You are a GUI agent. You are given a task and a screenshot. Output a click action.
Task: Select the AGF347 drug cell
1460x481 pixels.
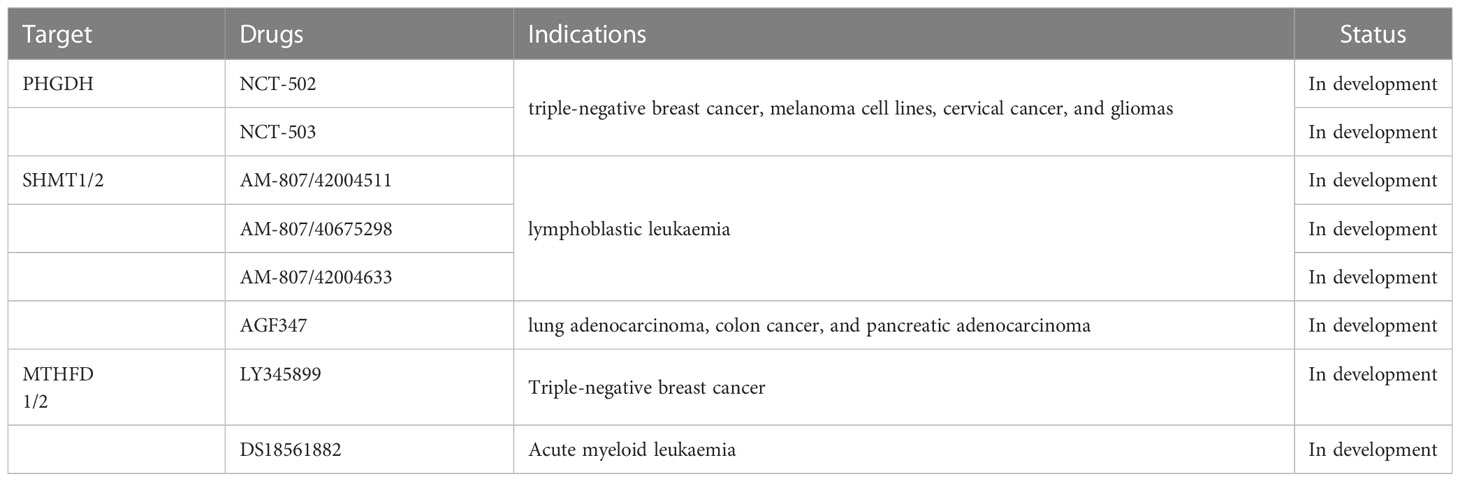click(369, 325)
